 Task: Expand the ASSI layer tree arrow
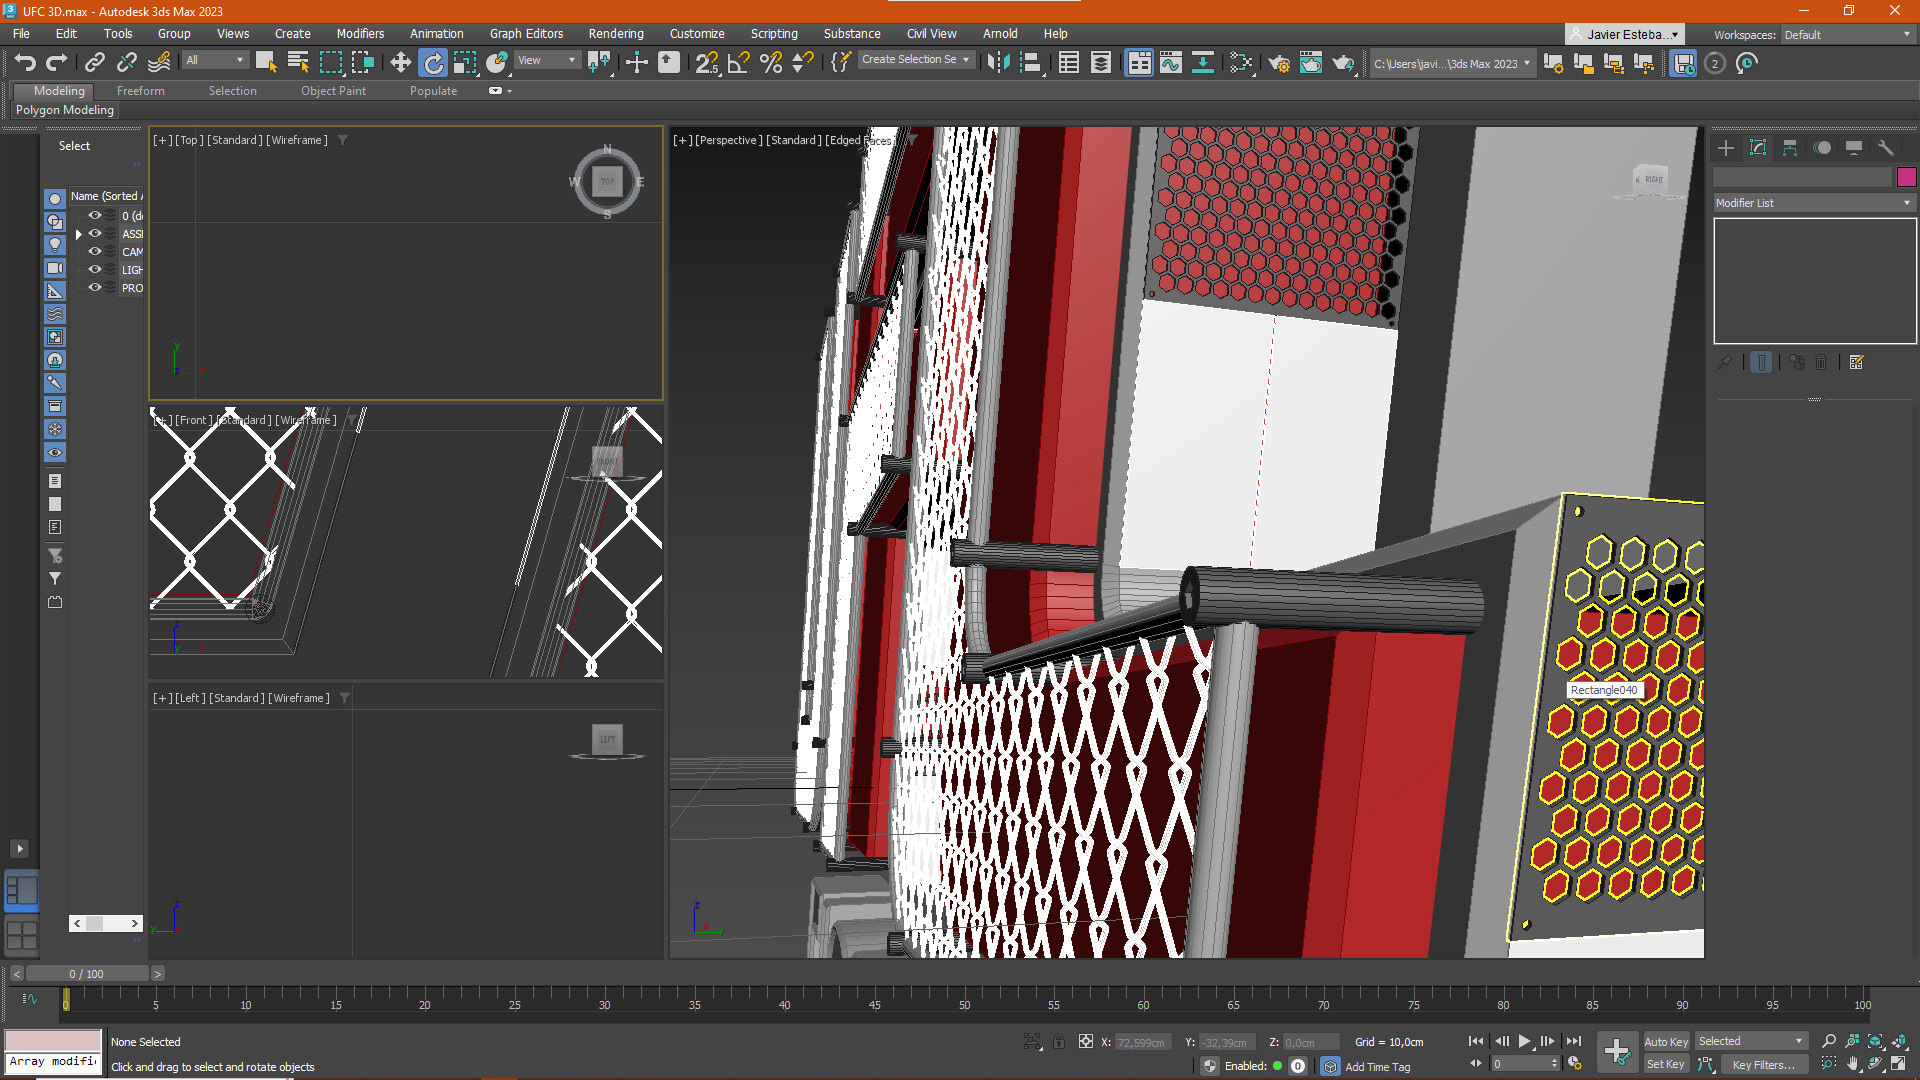78,234
